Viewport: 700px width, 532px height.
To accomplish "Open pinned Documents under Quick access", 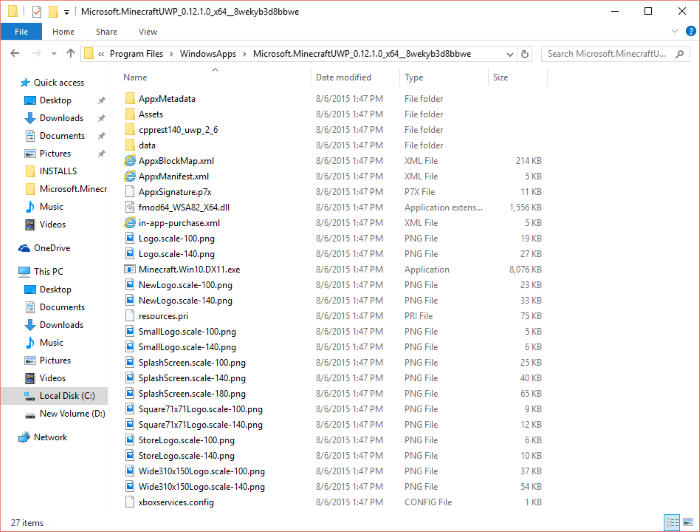I will point(62,136).
